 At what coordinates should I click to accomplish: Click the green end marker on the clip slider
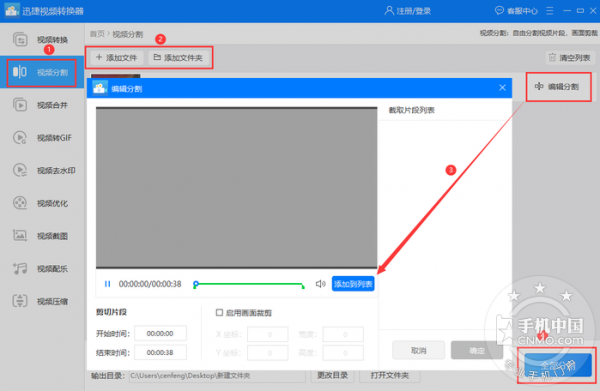click(x=303, y=286)
